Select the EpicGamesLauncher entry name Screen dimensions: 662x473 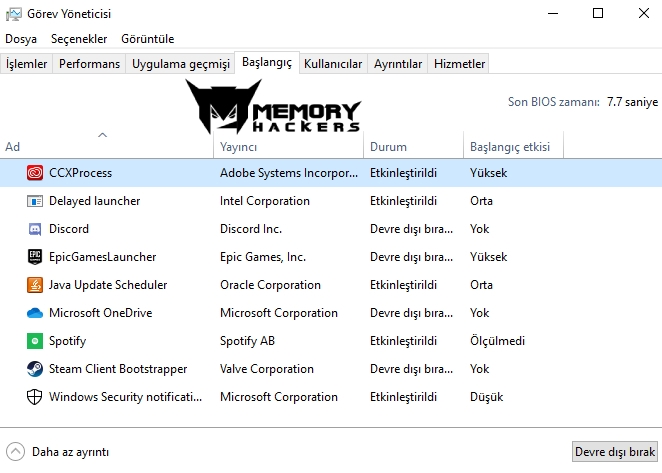(x=103, y=257)
